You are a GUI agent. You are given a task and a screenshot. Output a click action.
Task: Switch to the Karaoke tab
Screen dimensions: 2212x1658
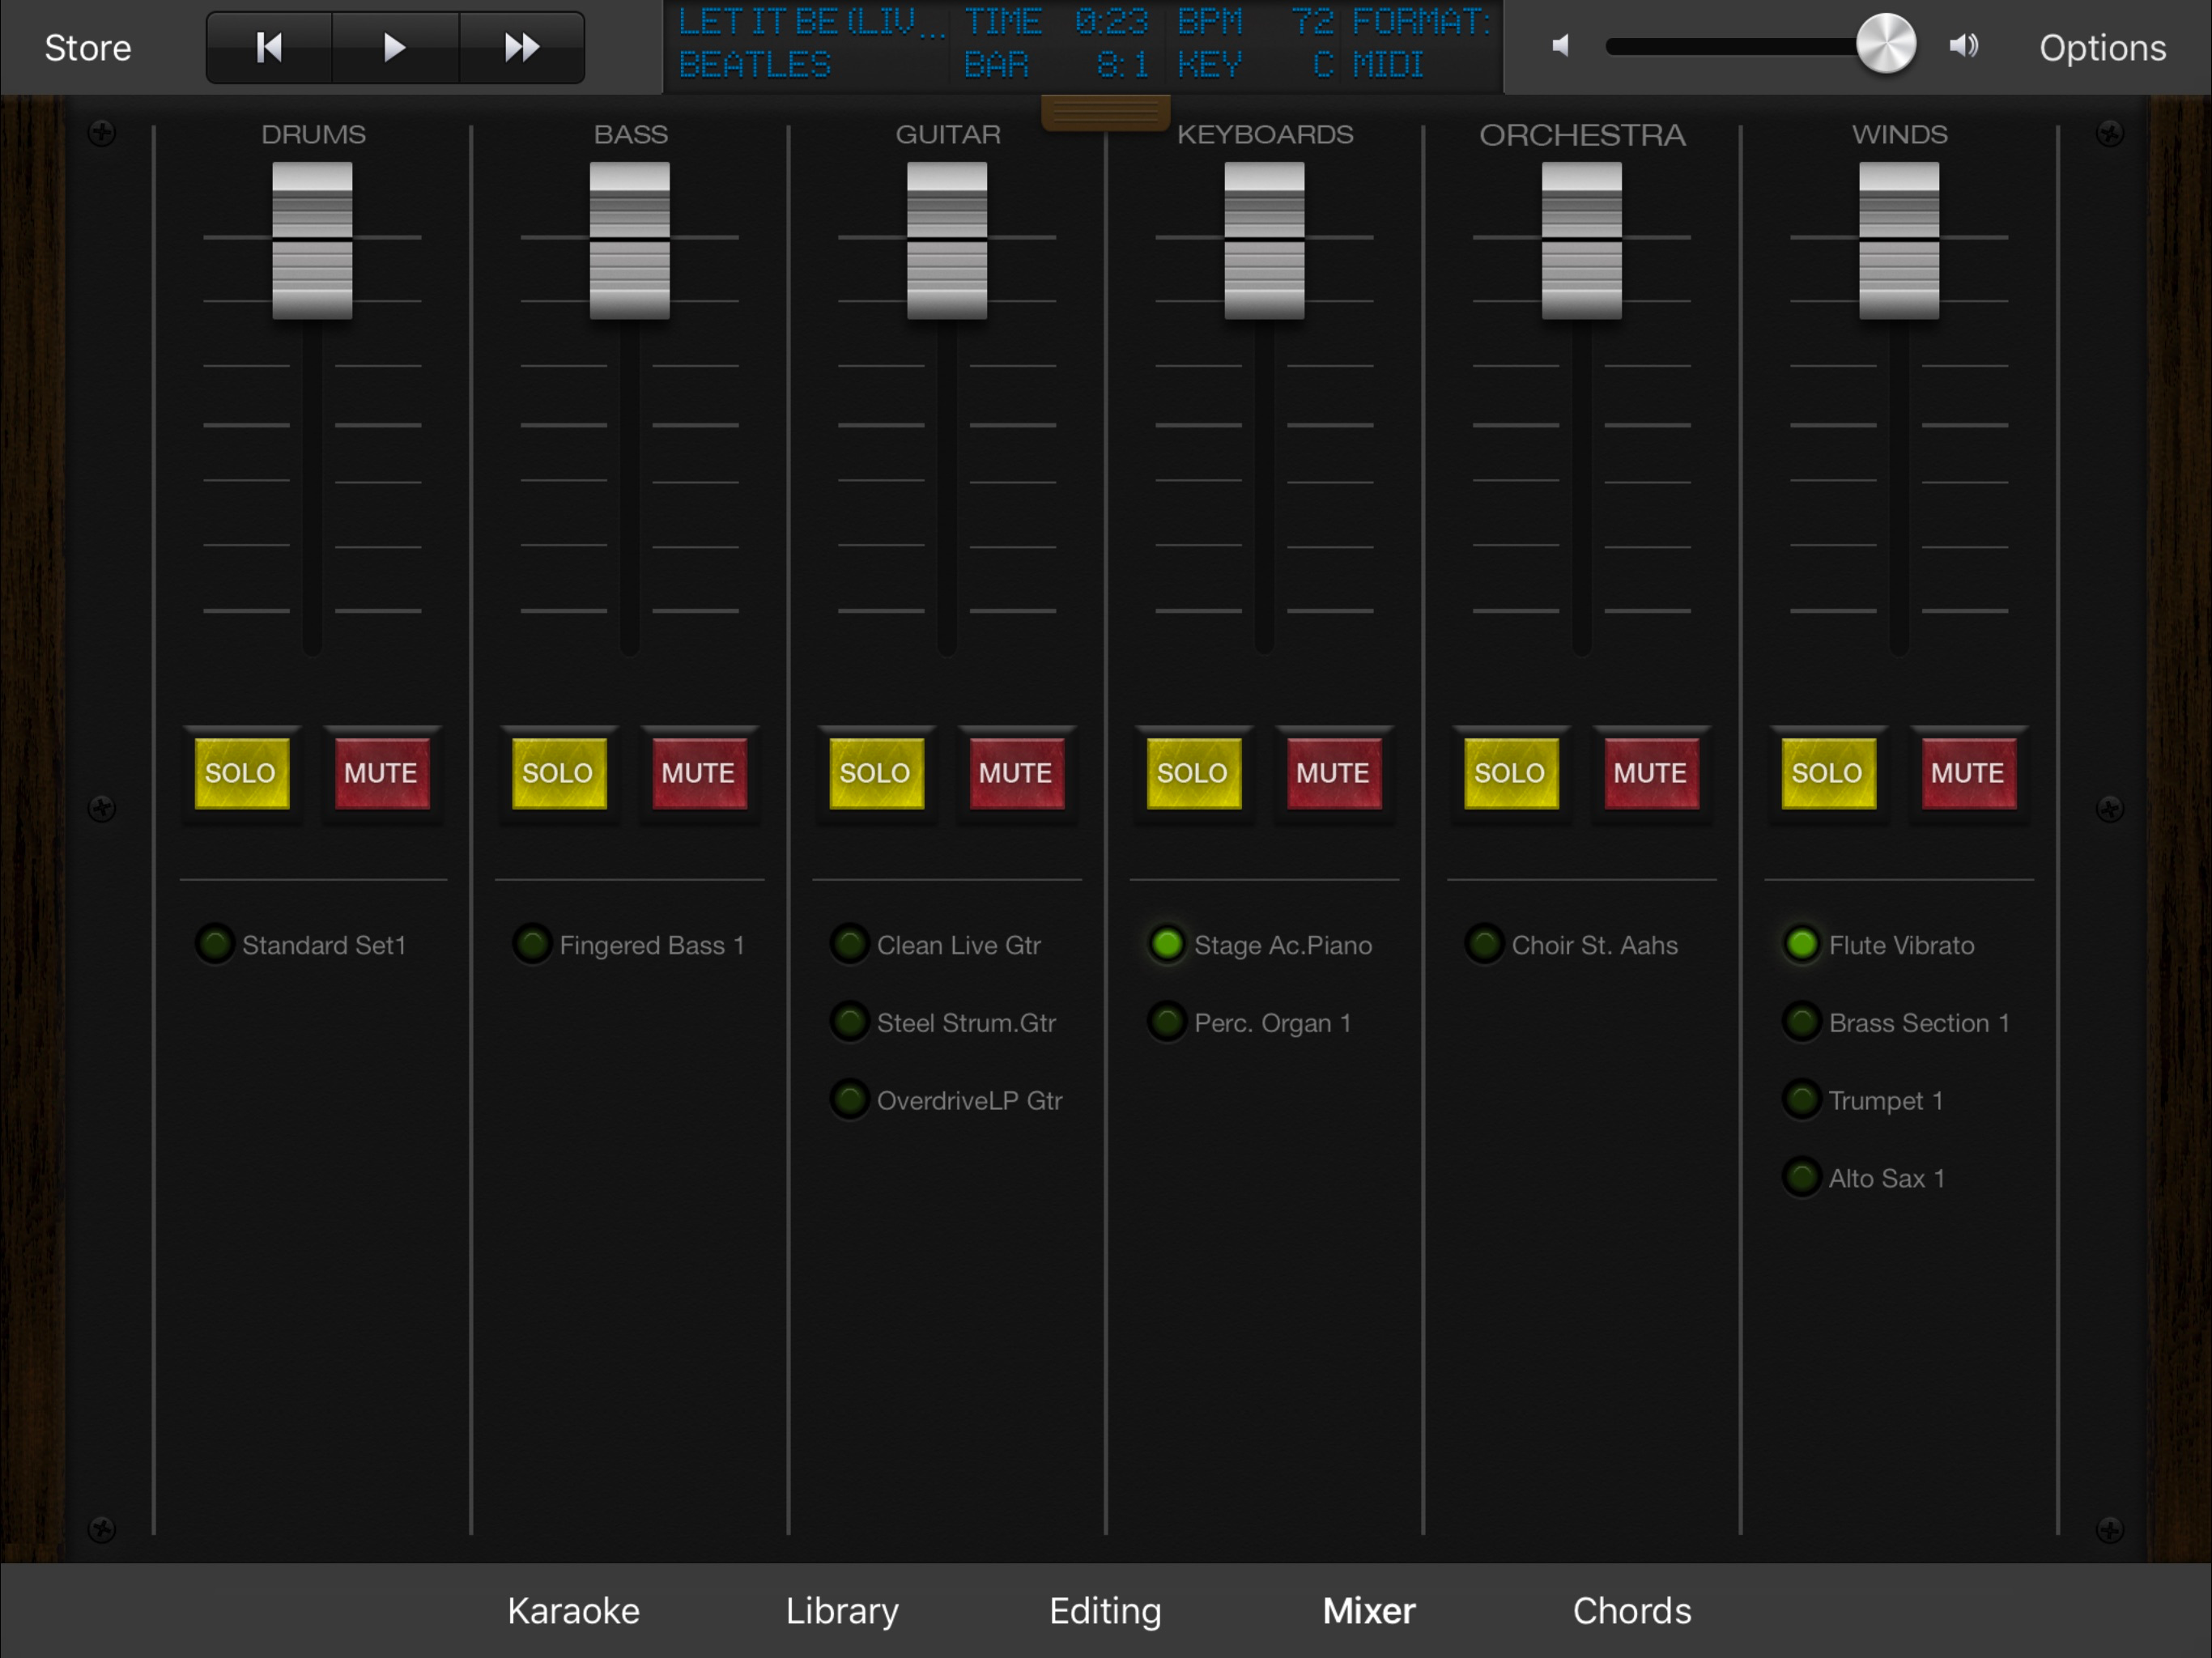coord(573,1611)
